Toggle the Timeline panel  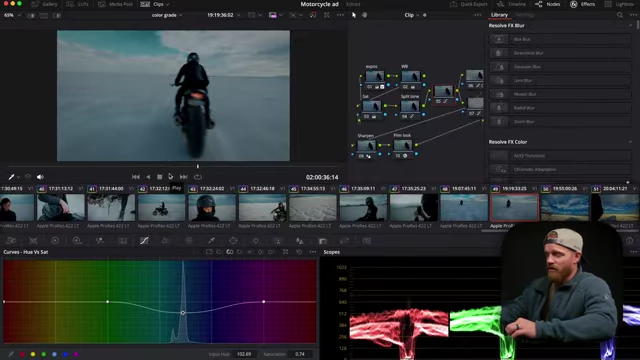pyautogui.click(x=511, y=4)
